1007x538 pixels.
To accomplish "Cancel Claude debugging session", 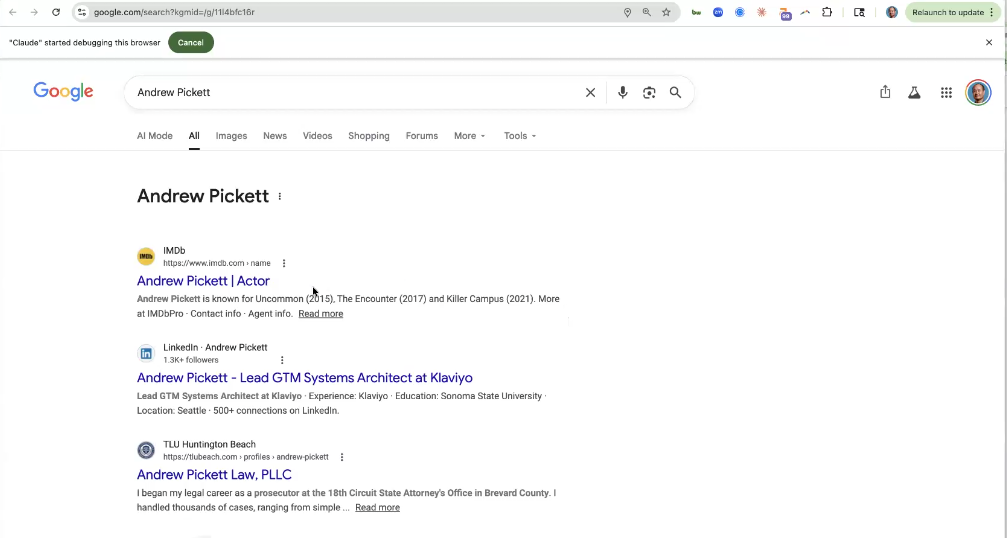I will point(191,42).
